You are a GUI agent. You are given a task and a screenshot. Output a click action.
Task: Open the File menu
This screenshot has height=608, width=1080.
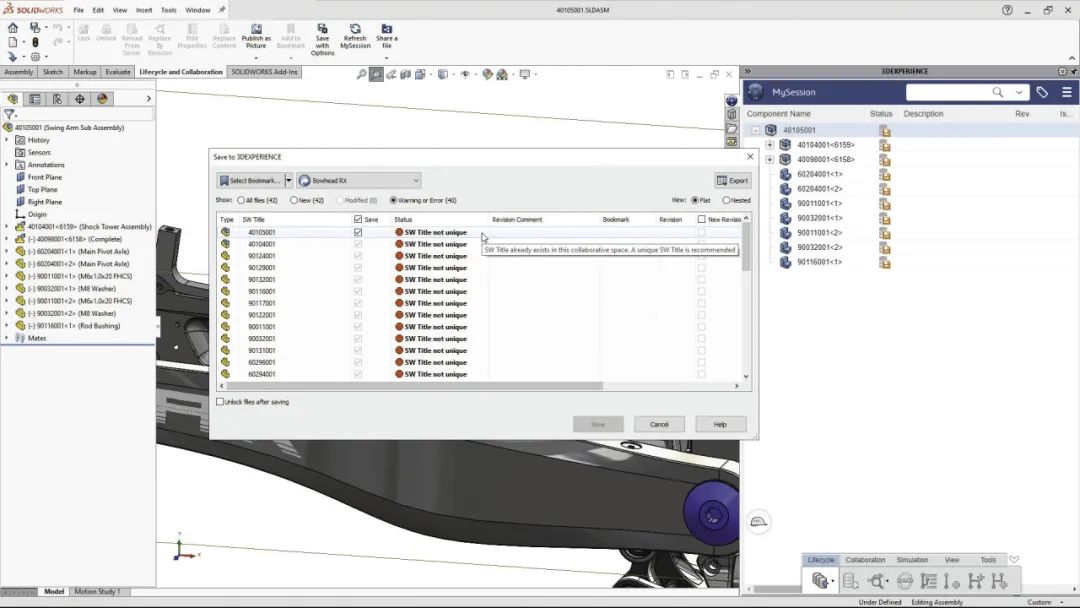(x=79, y=10)
